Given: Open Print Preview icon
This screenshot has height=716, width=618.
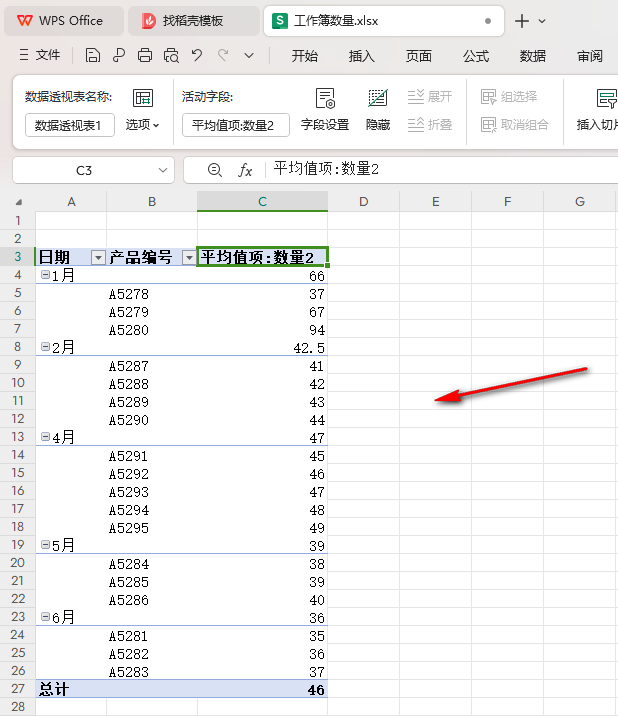Looking at the screenshot, I should point(171,55).
